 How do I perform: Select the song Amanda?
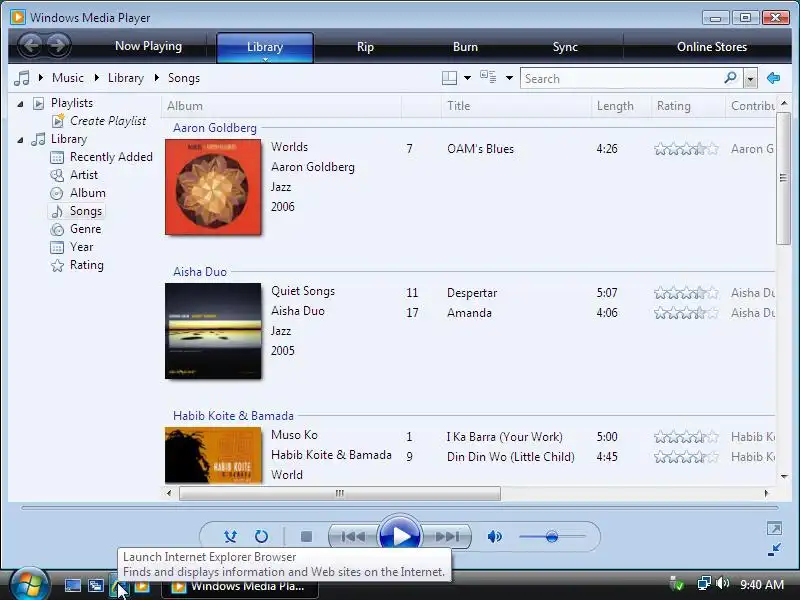pyautogui.click(x=469, y=313)
